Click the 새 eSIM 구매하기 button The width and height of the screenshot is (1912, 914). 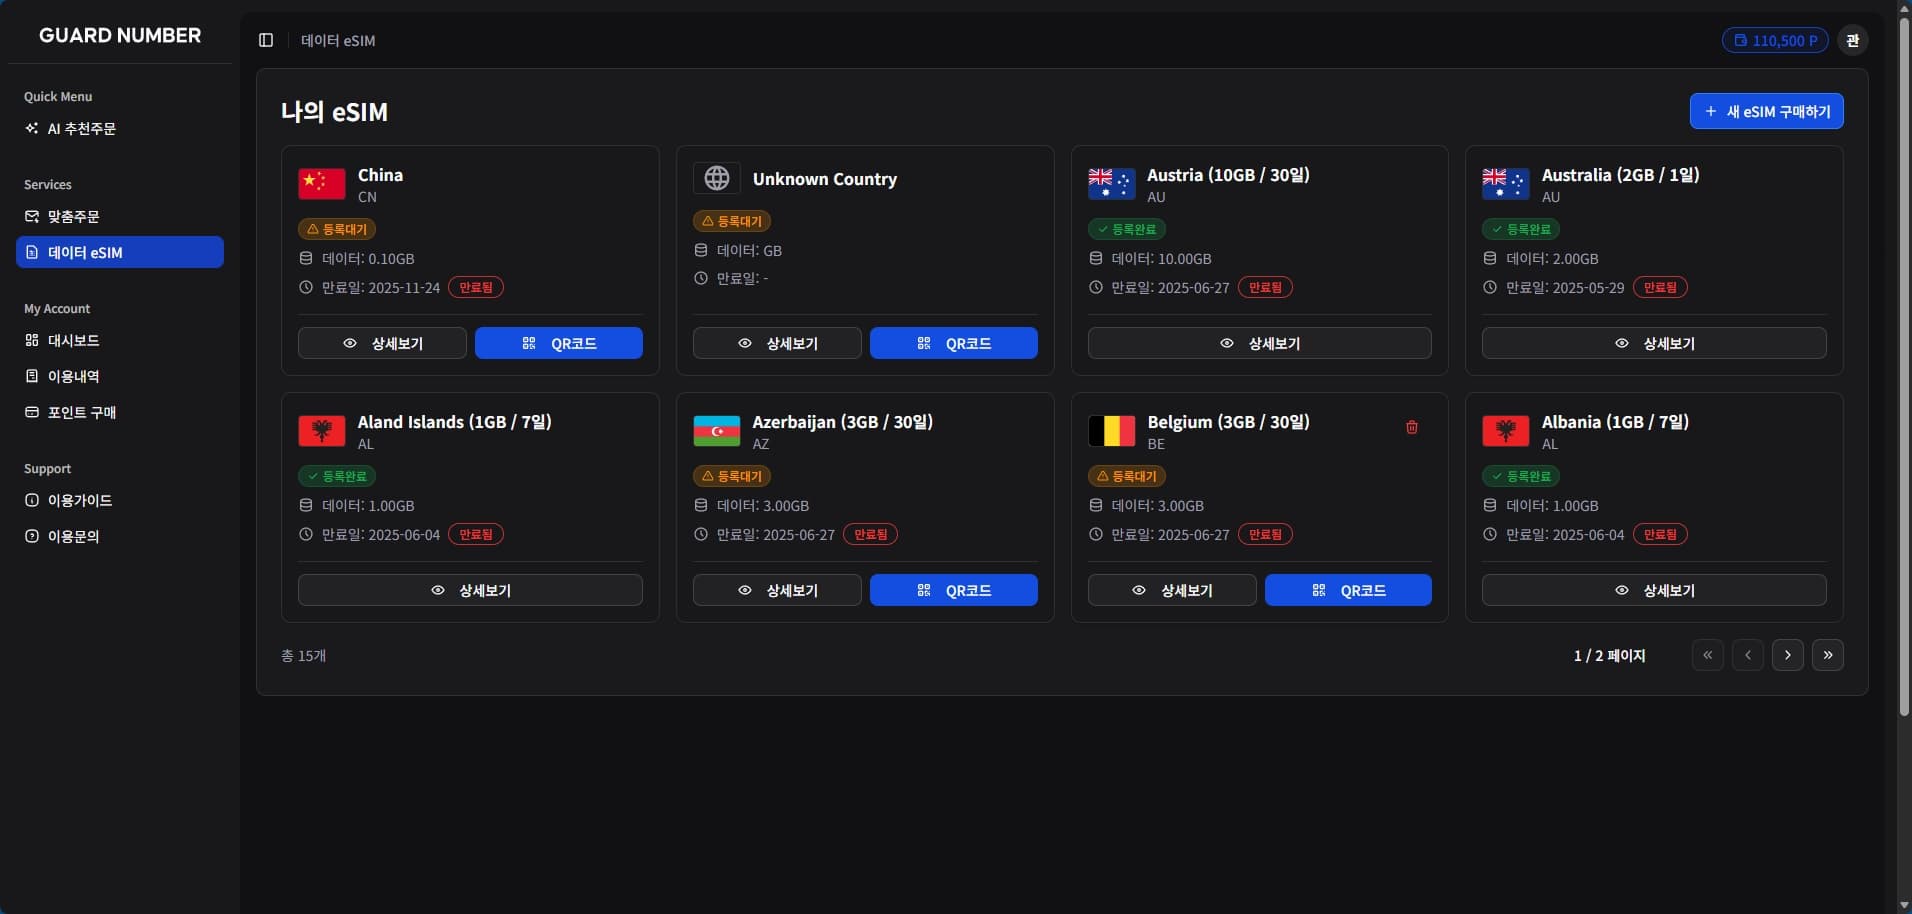(1766, 111)
